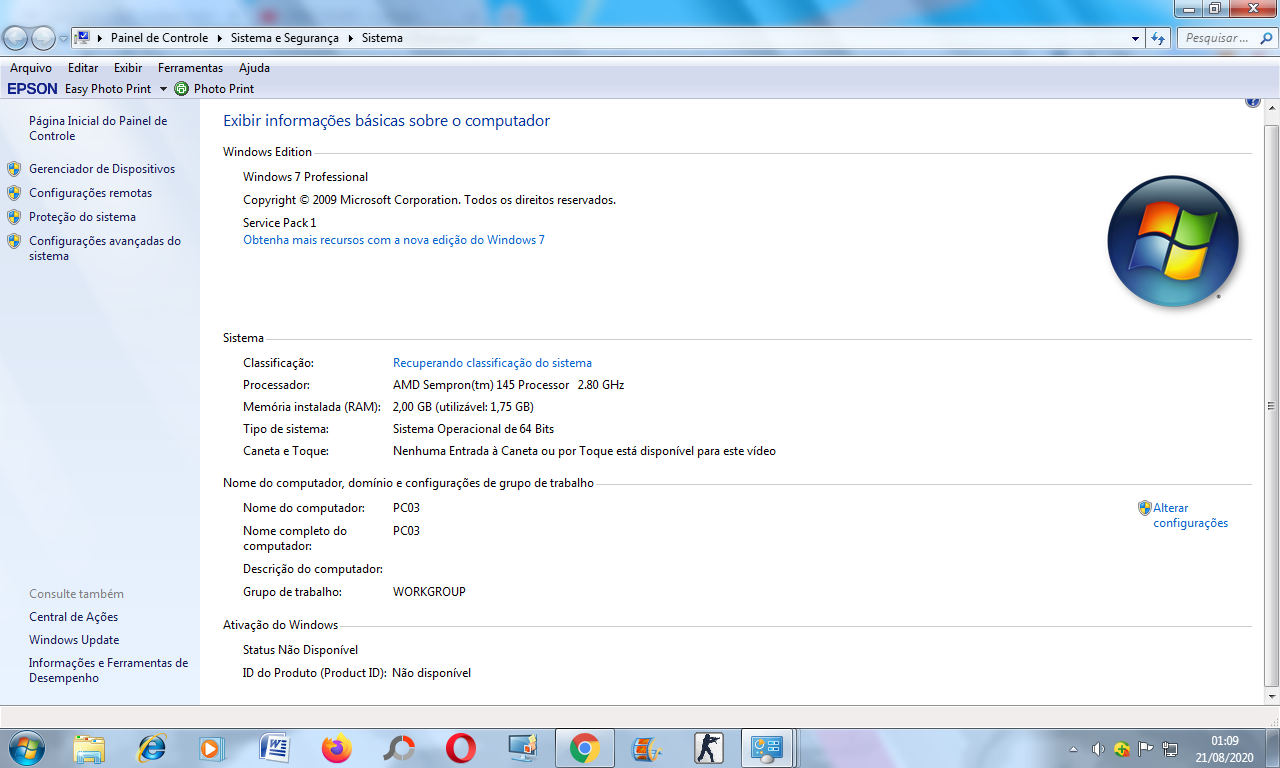The width and height of the screenshot is (1280, 768).
Task: Click the Windows 7 film icon in taskbar
Action: tap(647, 748)
